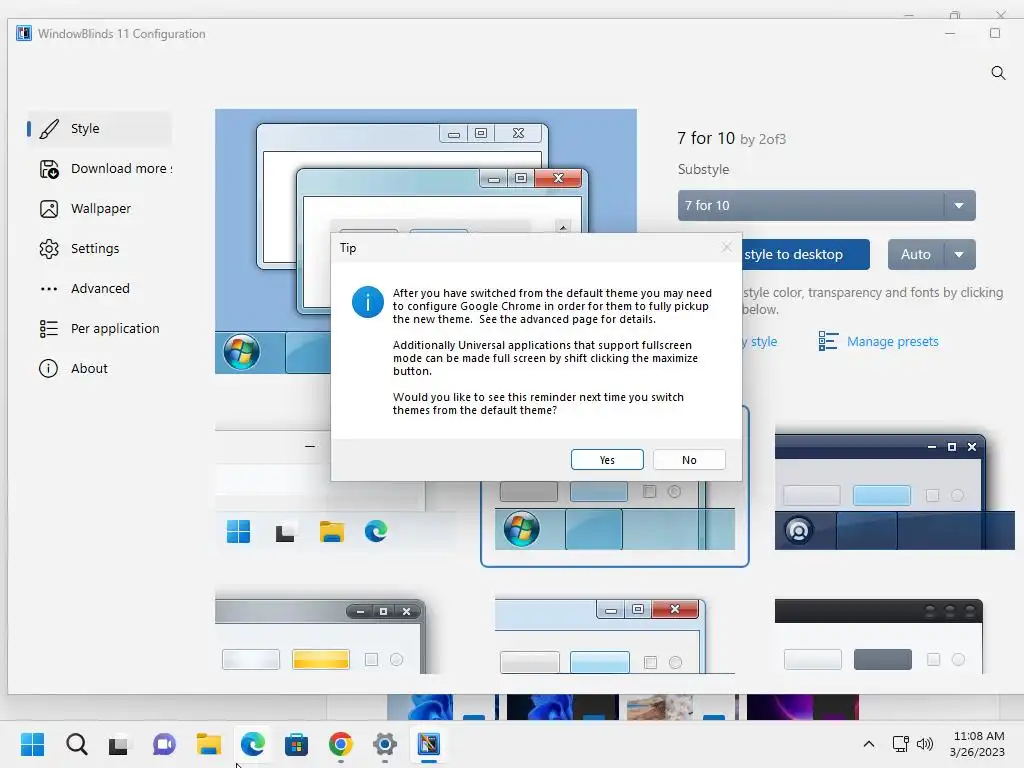Viewport: 1024px width, 768px height.
Task: Open Task View from taskbar
Action: coord(120,744)
